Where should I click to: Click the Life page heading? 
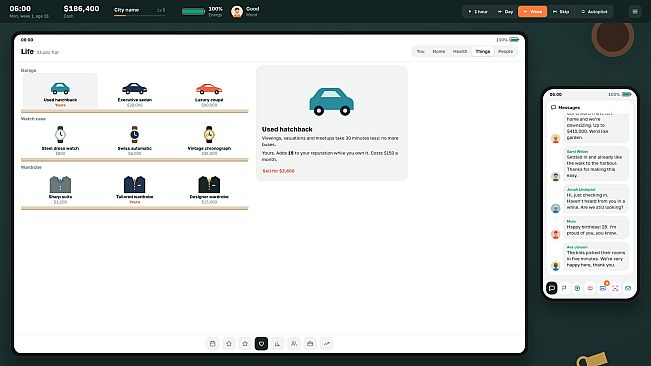pyautogui.click(x=27, y=51)
